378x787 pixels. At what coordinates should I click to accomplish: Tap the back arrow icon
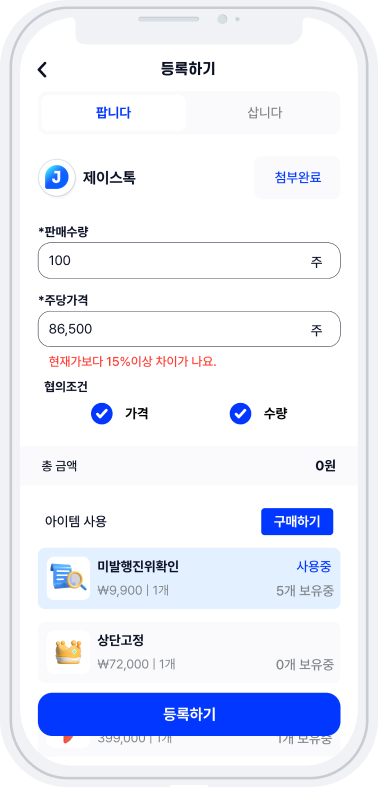coord(42,70)
